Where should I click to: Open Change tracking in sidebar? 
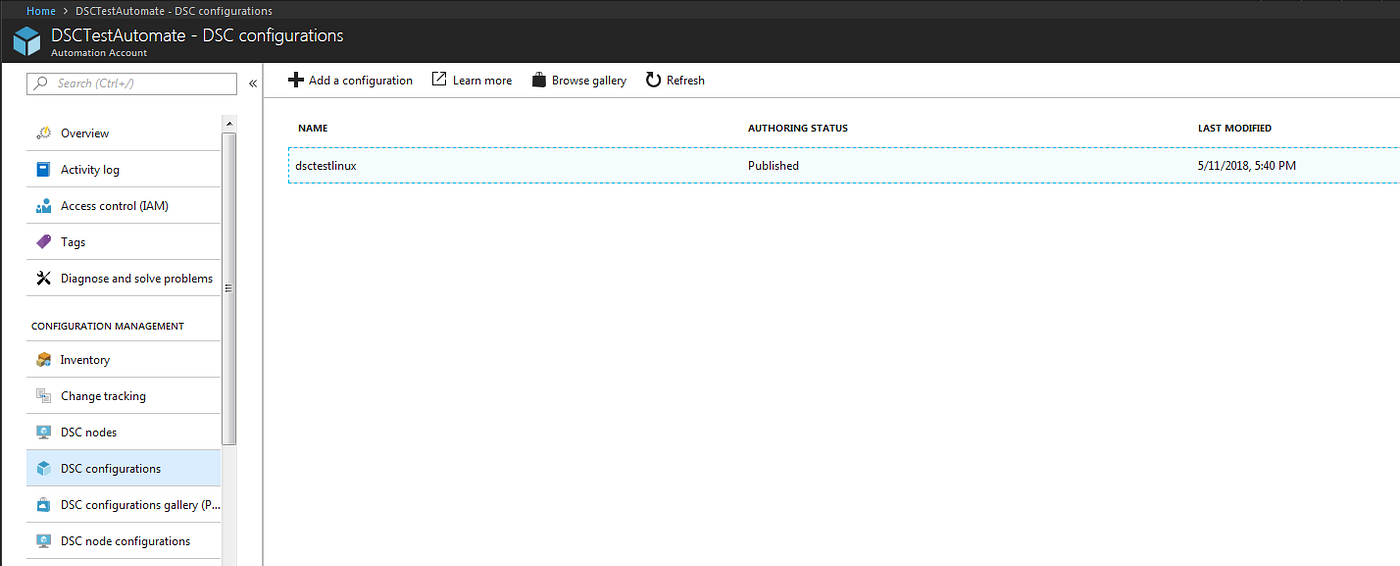pos(123,396)
